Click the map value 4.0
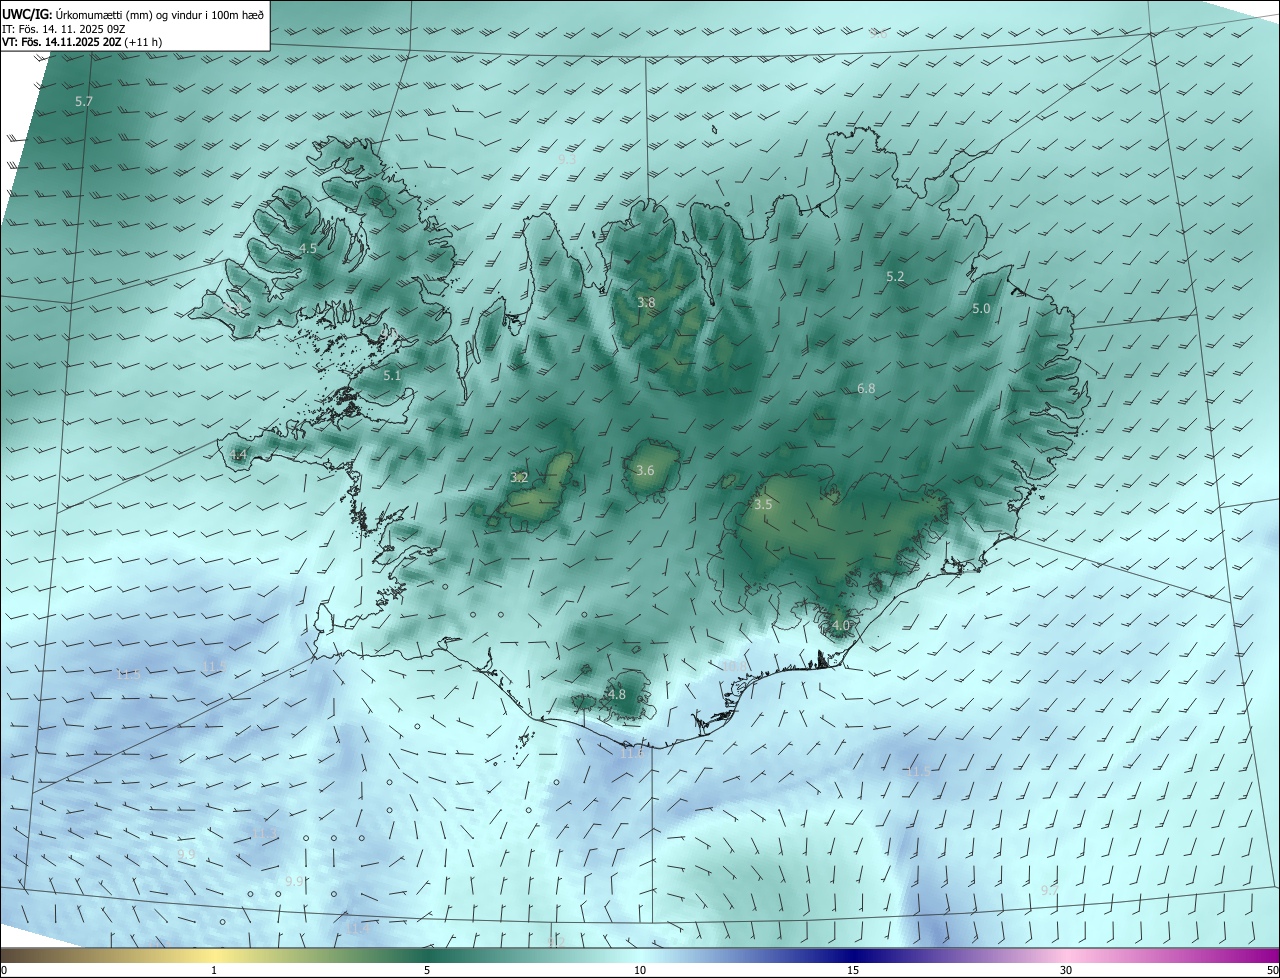Screen dimensions: 1280x978 tap(840, 626)
